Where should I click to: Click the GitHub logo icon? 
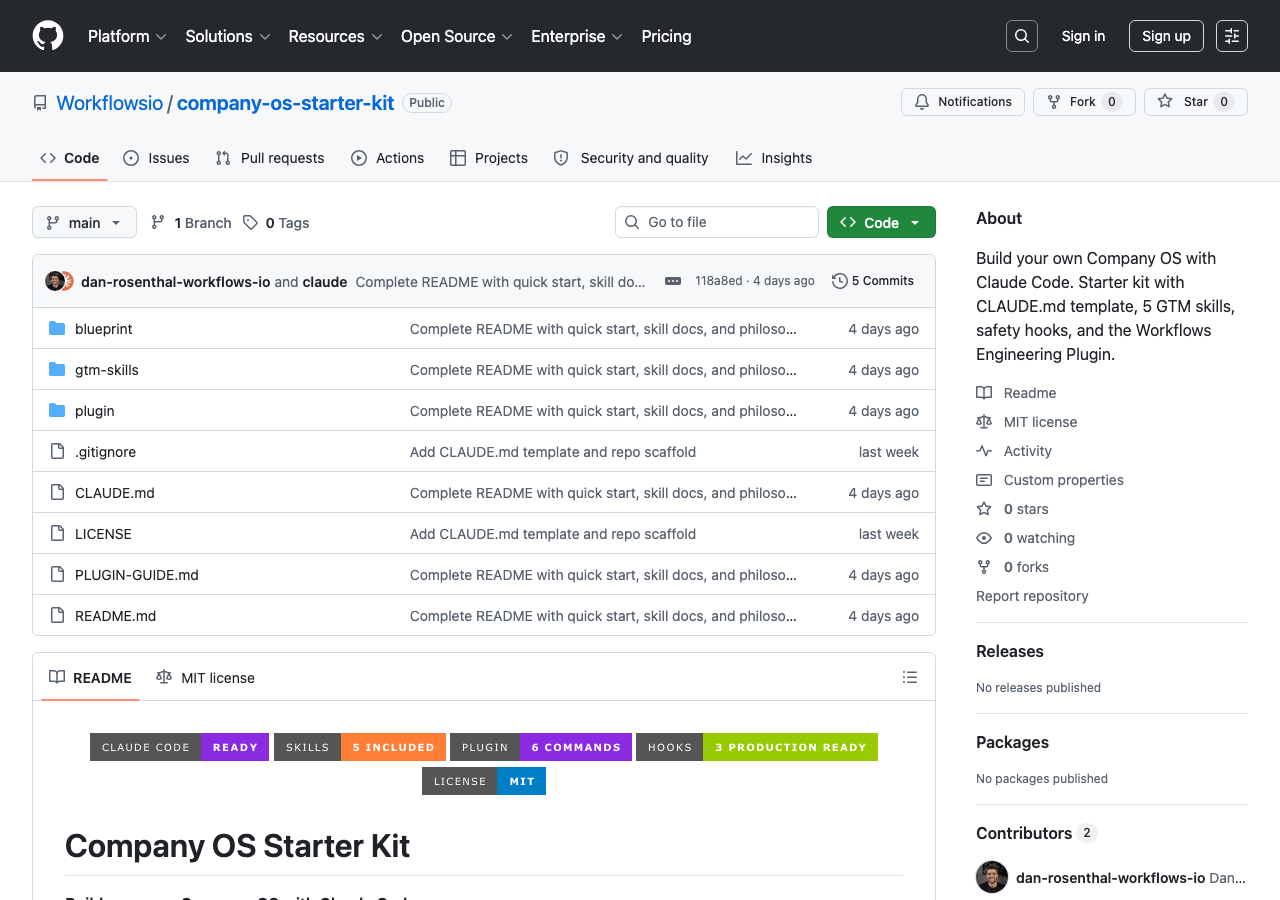47,35
